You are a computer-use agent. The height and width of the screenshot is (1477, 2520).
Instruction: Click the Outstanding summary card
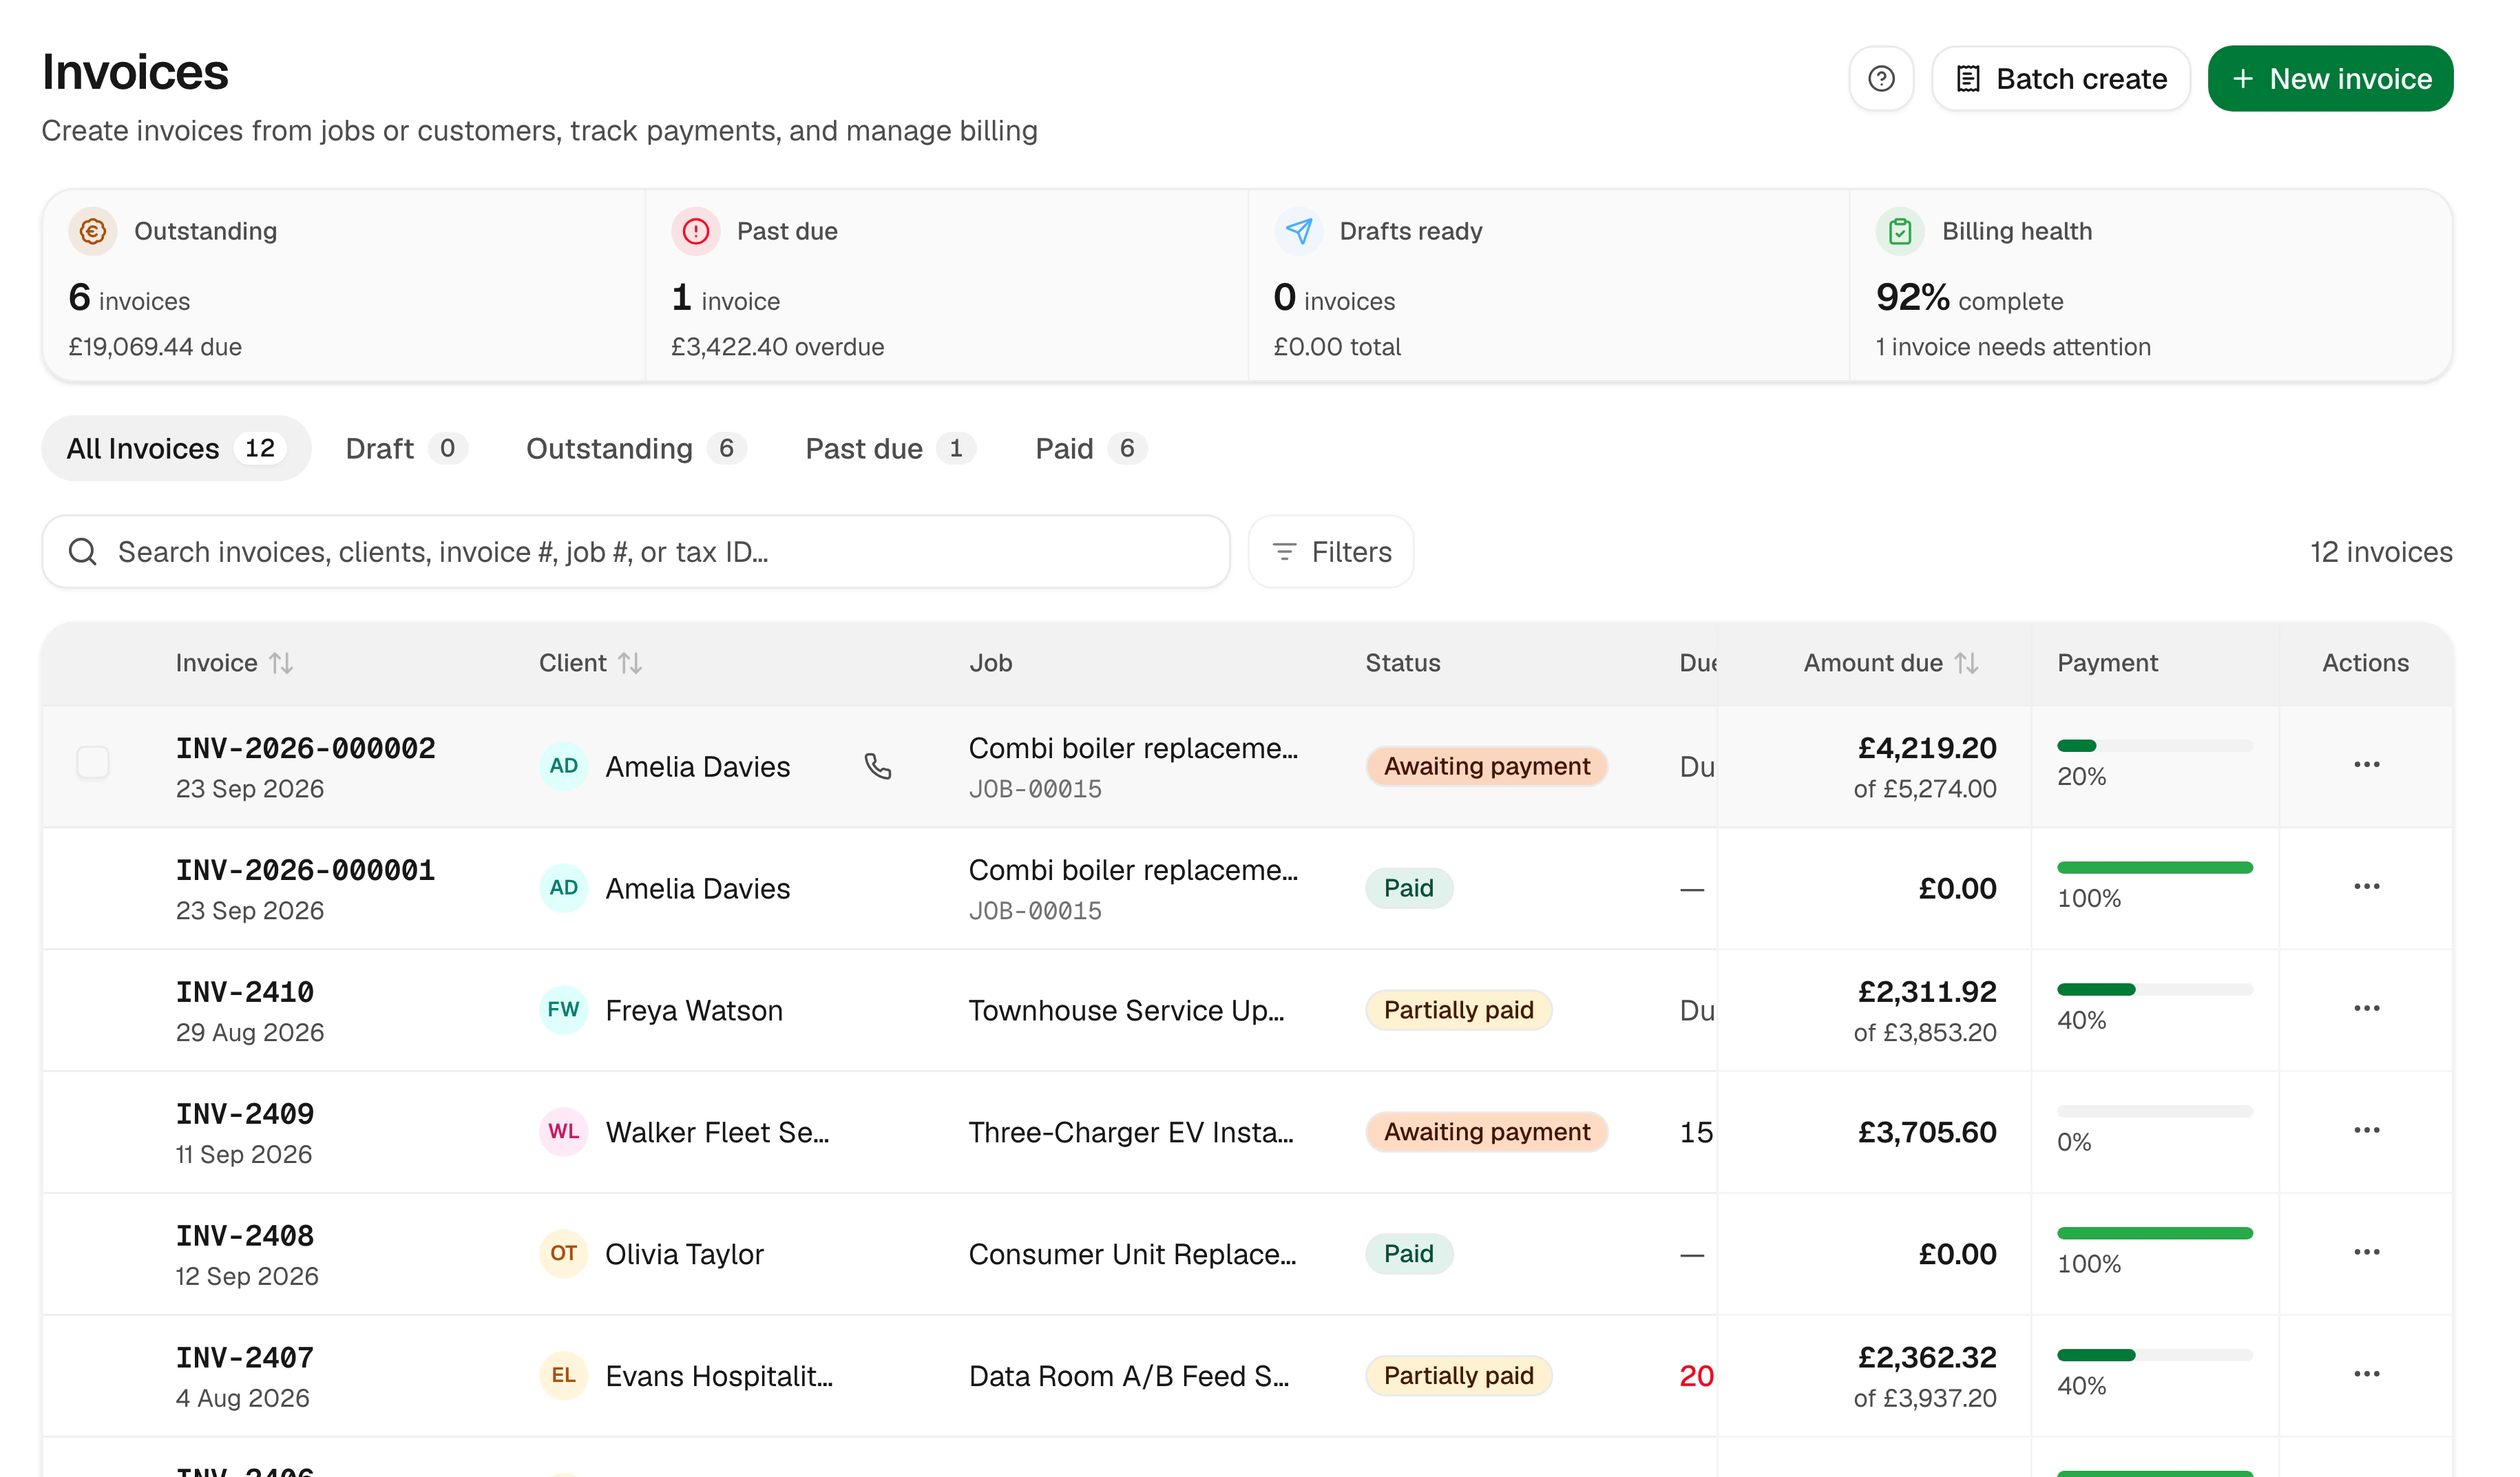tap(344, 286)
